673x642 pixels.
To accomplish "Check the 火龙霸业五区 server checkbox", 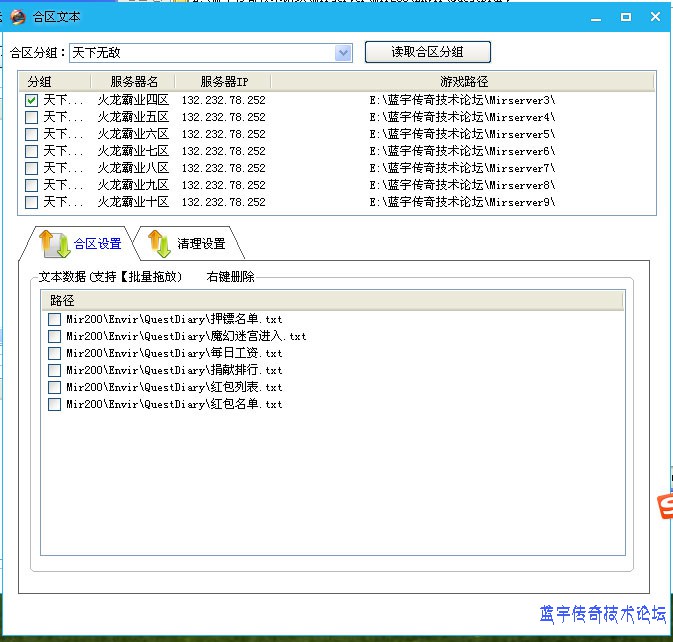I will click(x=32, y=117).
